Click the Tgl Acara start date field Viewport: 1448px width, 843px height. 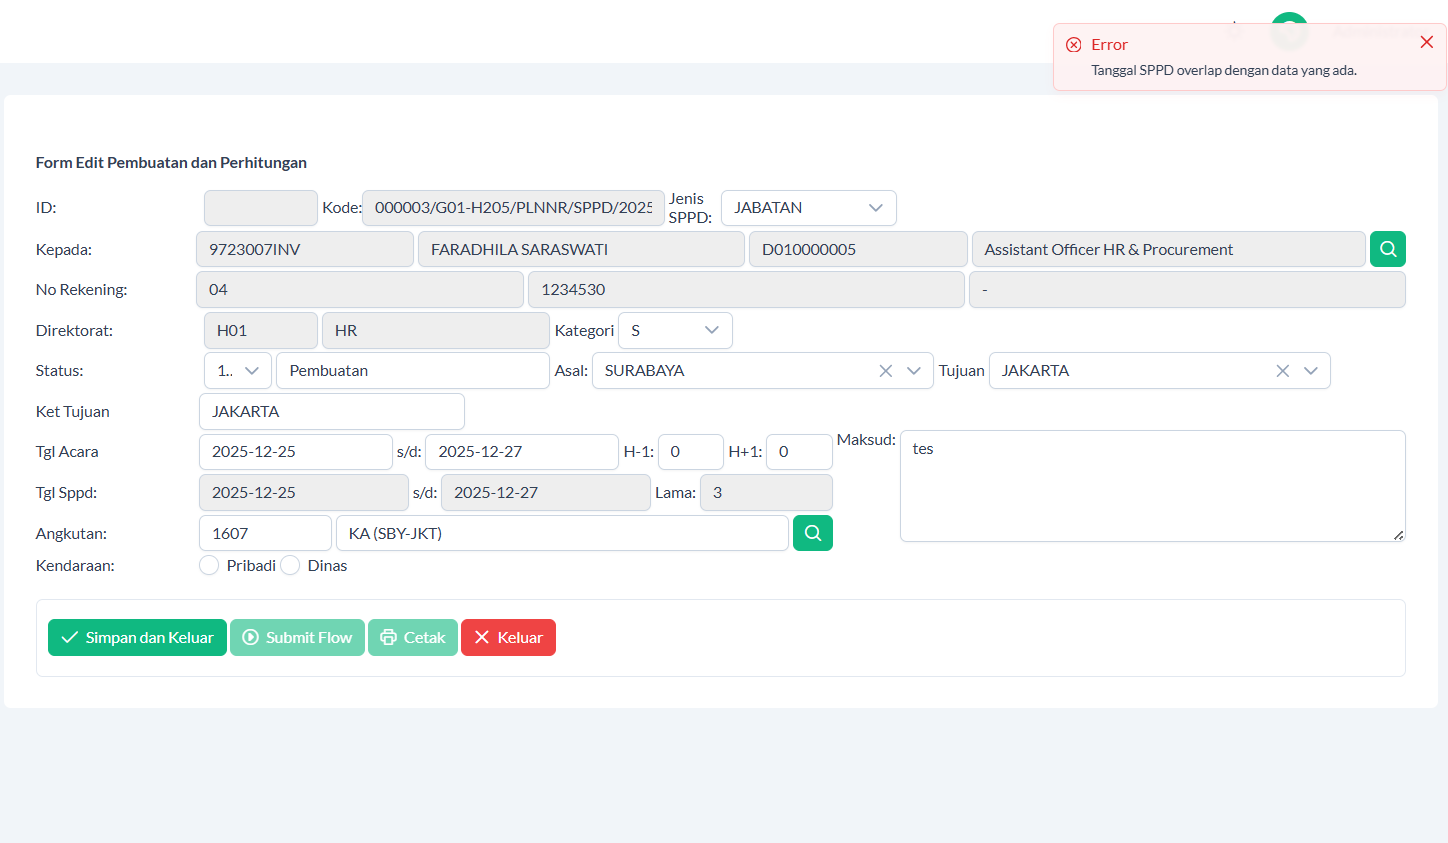295,452
